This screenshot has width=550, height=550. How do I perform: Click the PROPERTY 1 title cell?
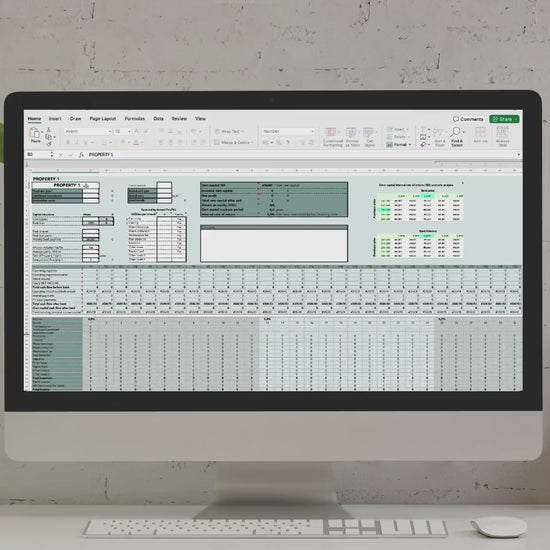pyautogui.click(x=65, y=185)
